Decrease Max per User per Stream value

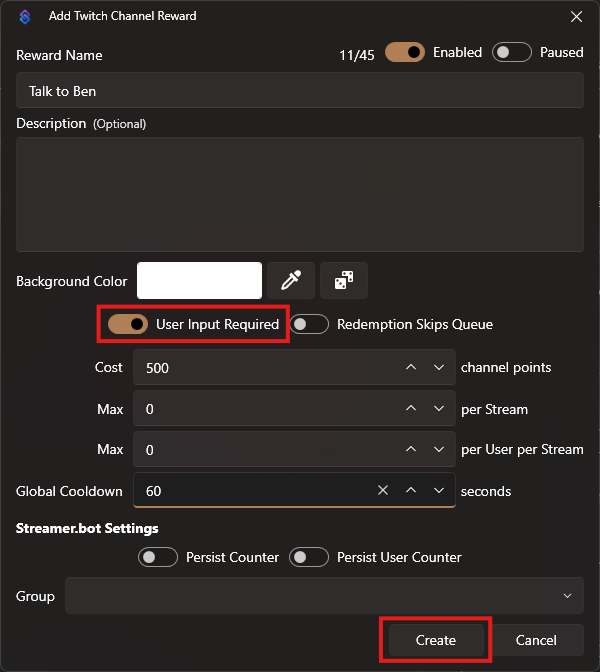point(439,449)
